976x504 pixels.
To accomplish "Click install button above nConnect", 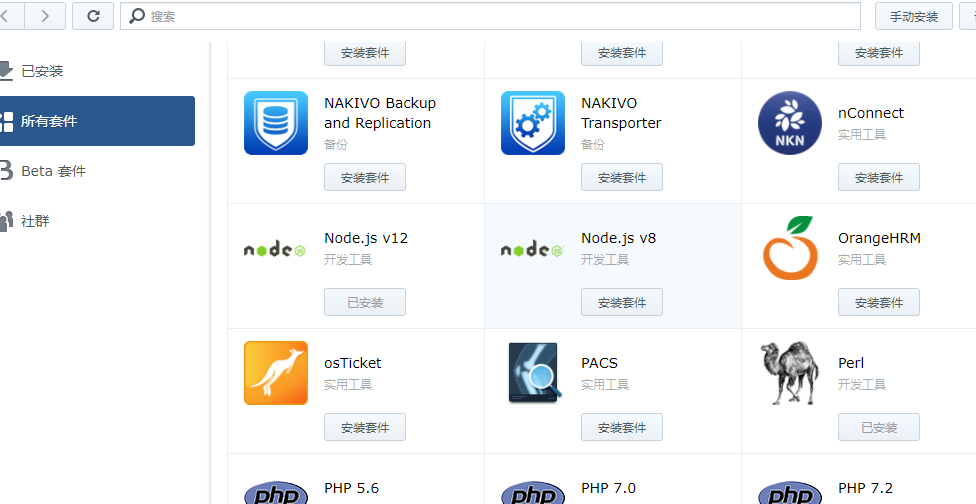I will pyautogui.click(x=879, y=53).
